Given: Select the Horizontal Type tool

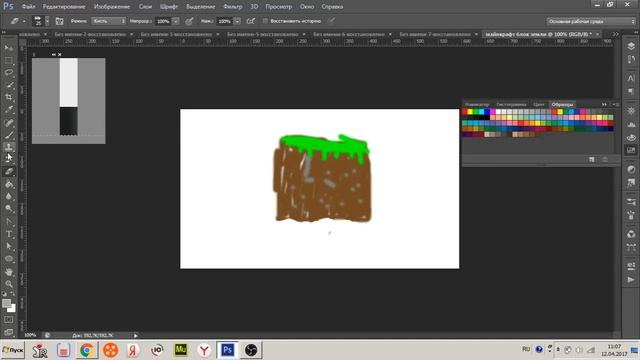Looking at the screenshot, I should click(9, 234).
